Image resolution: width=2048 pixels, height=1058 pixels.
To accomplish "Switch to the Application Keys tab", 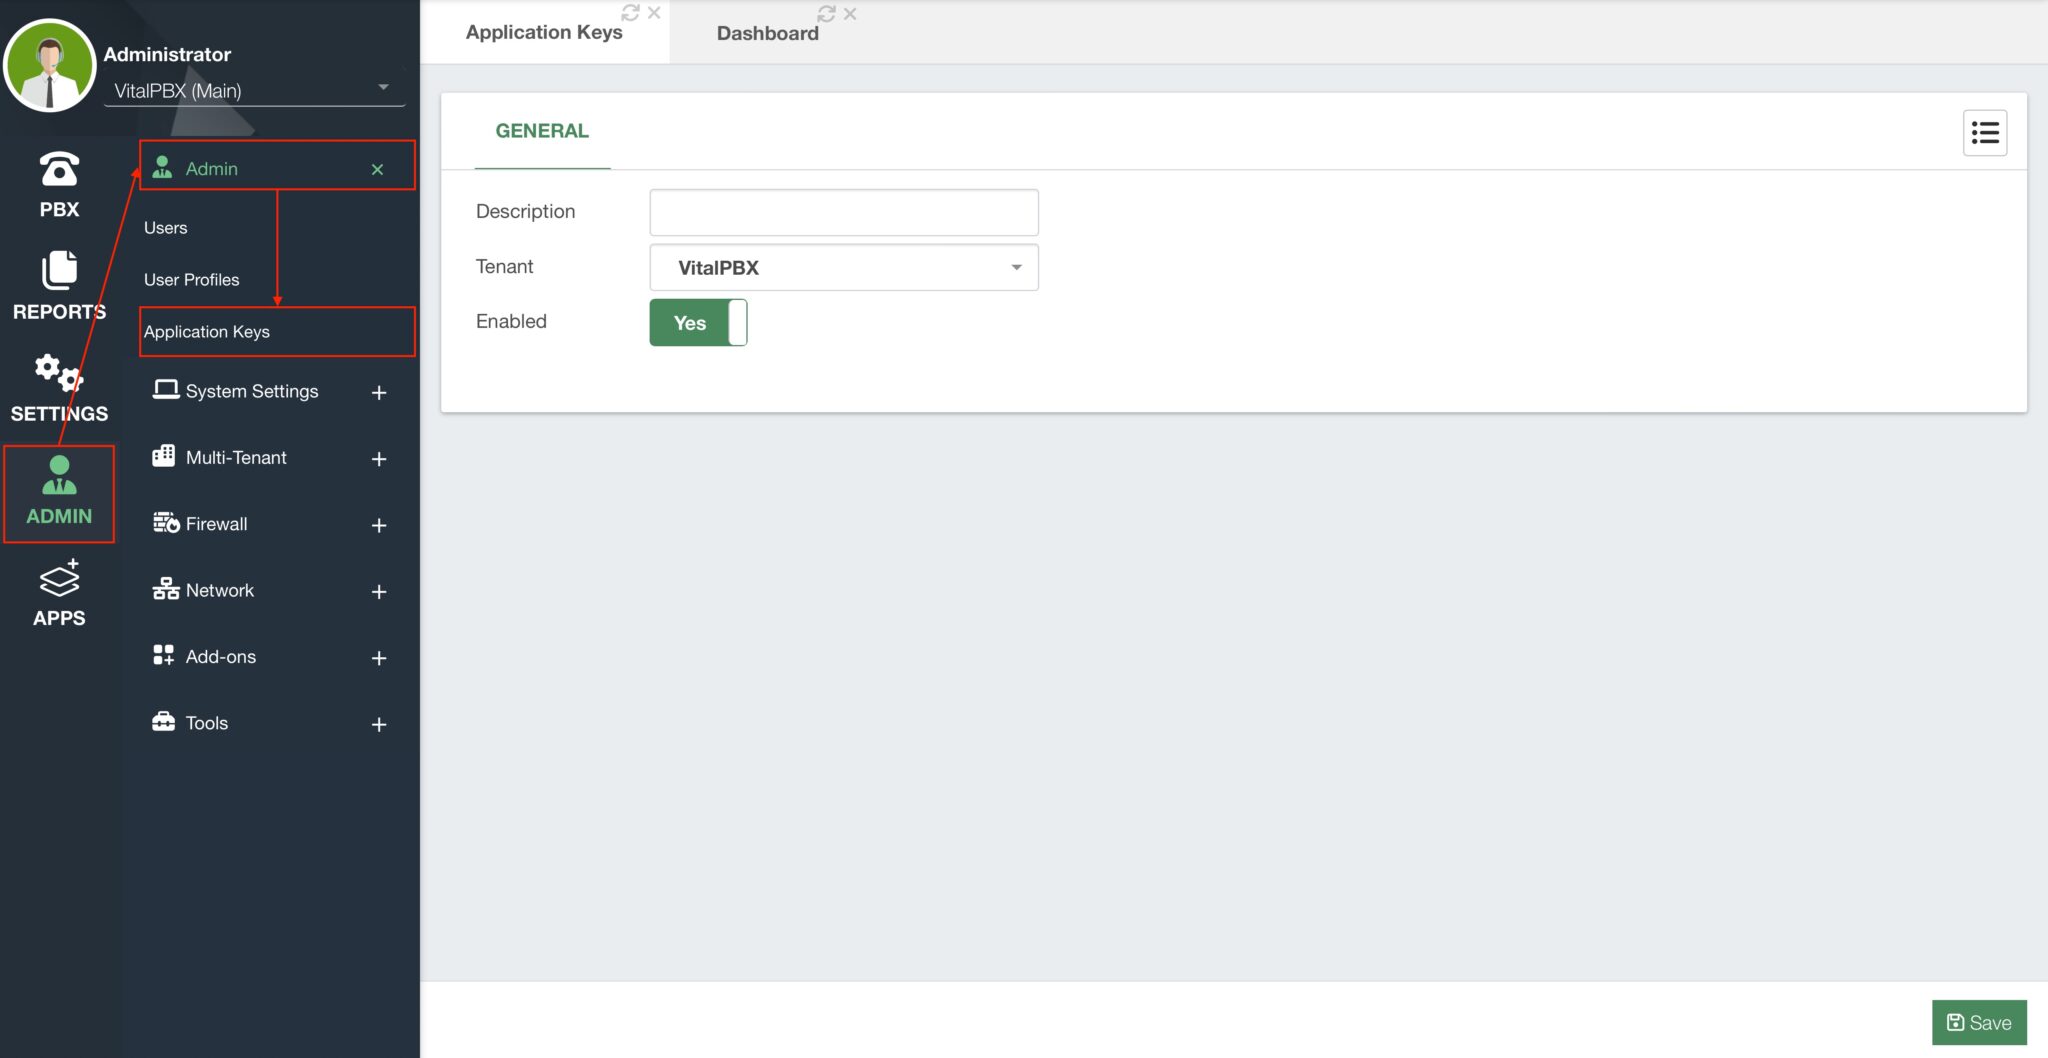I will tap(544, 32).
